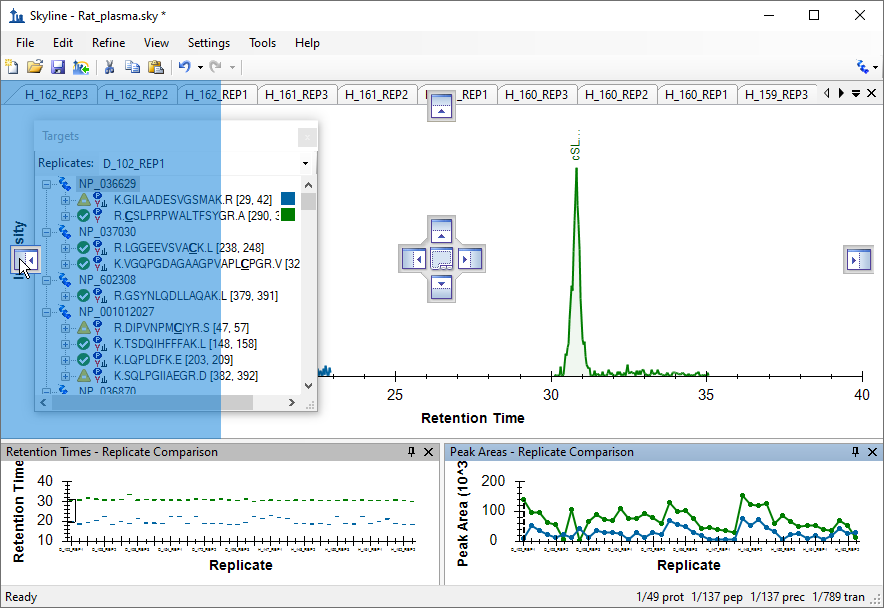Click the New Document toolbar icon

(12, 67)
